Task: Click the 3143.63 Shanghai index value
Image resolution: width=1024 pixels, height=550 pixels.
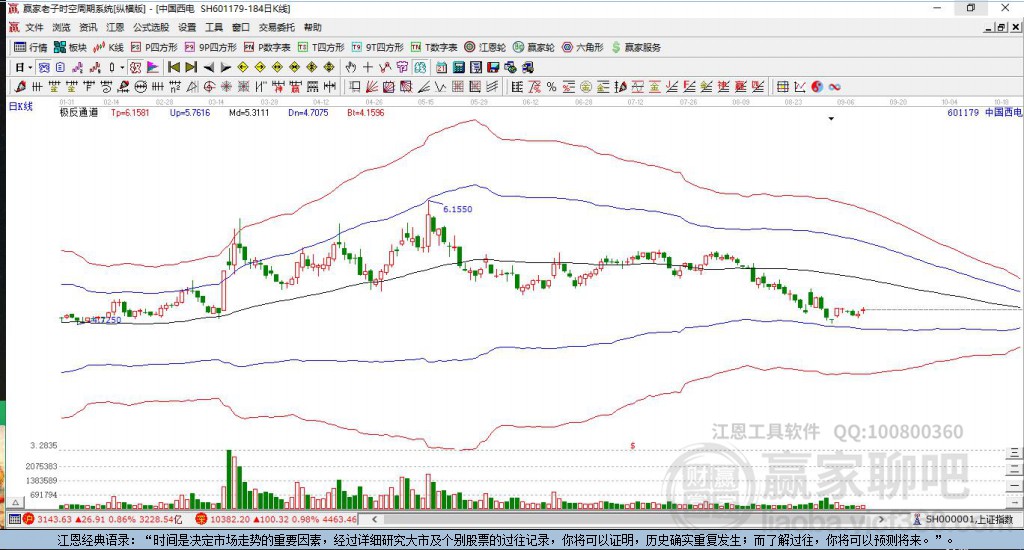Action: 54,519
